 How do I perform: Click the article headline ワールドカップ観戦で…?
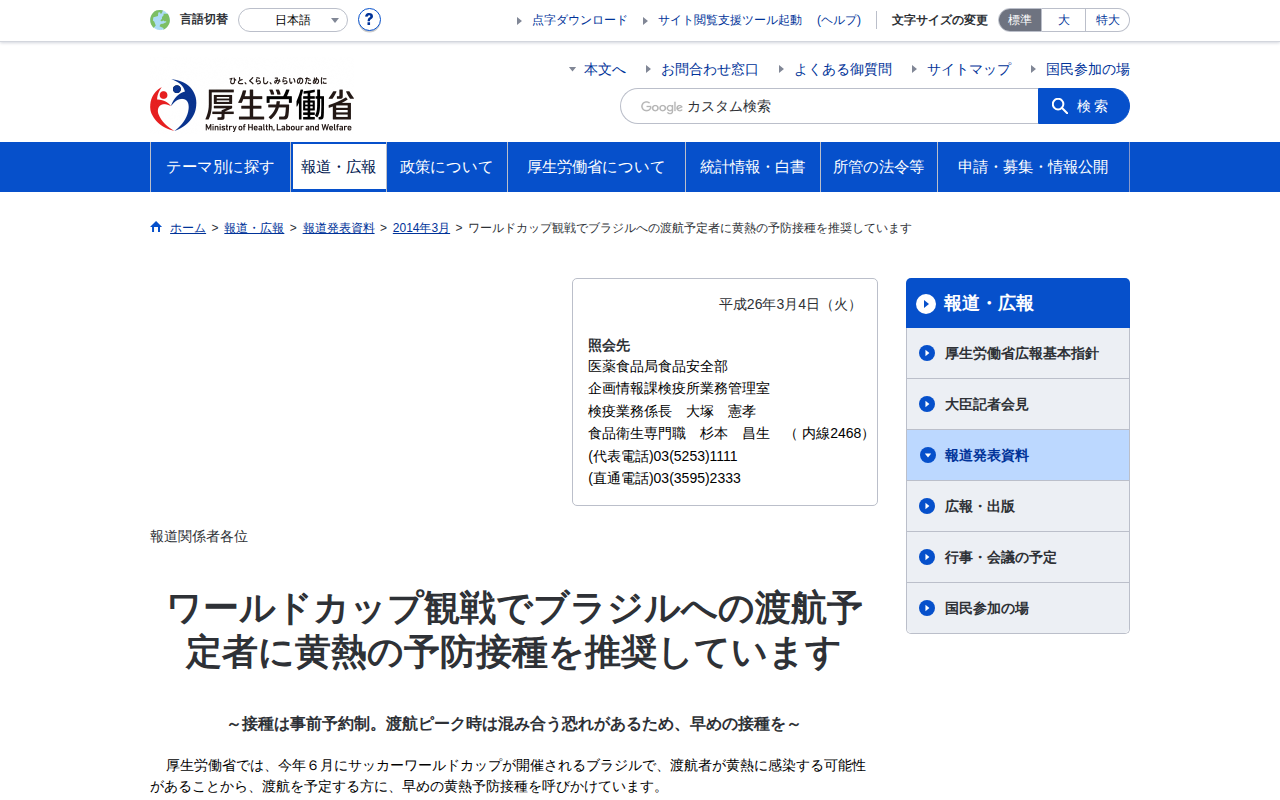(x=514, y=630)
